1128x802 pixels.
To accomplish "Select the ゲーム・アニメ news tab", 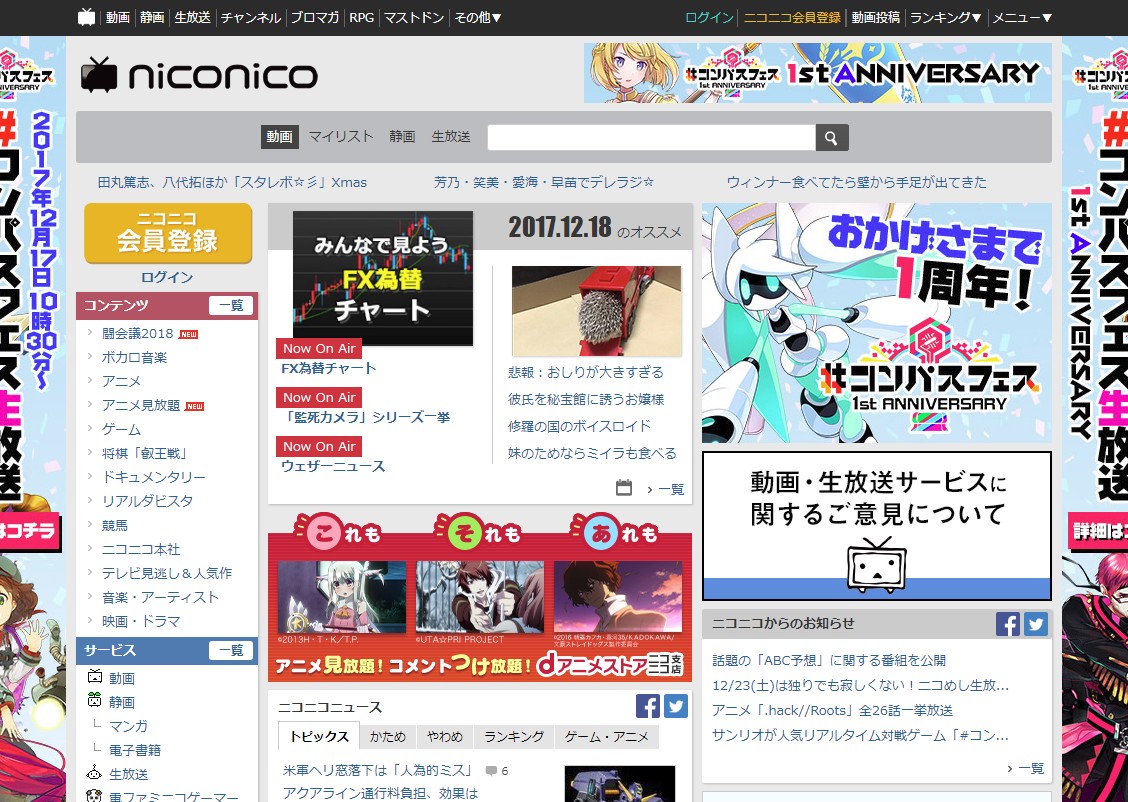I will coord(606,736).
